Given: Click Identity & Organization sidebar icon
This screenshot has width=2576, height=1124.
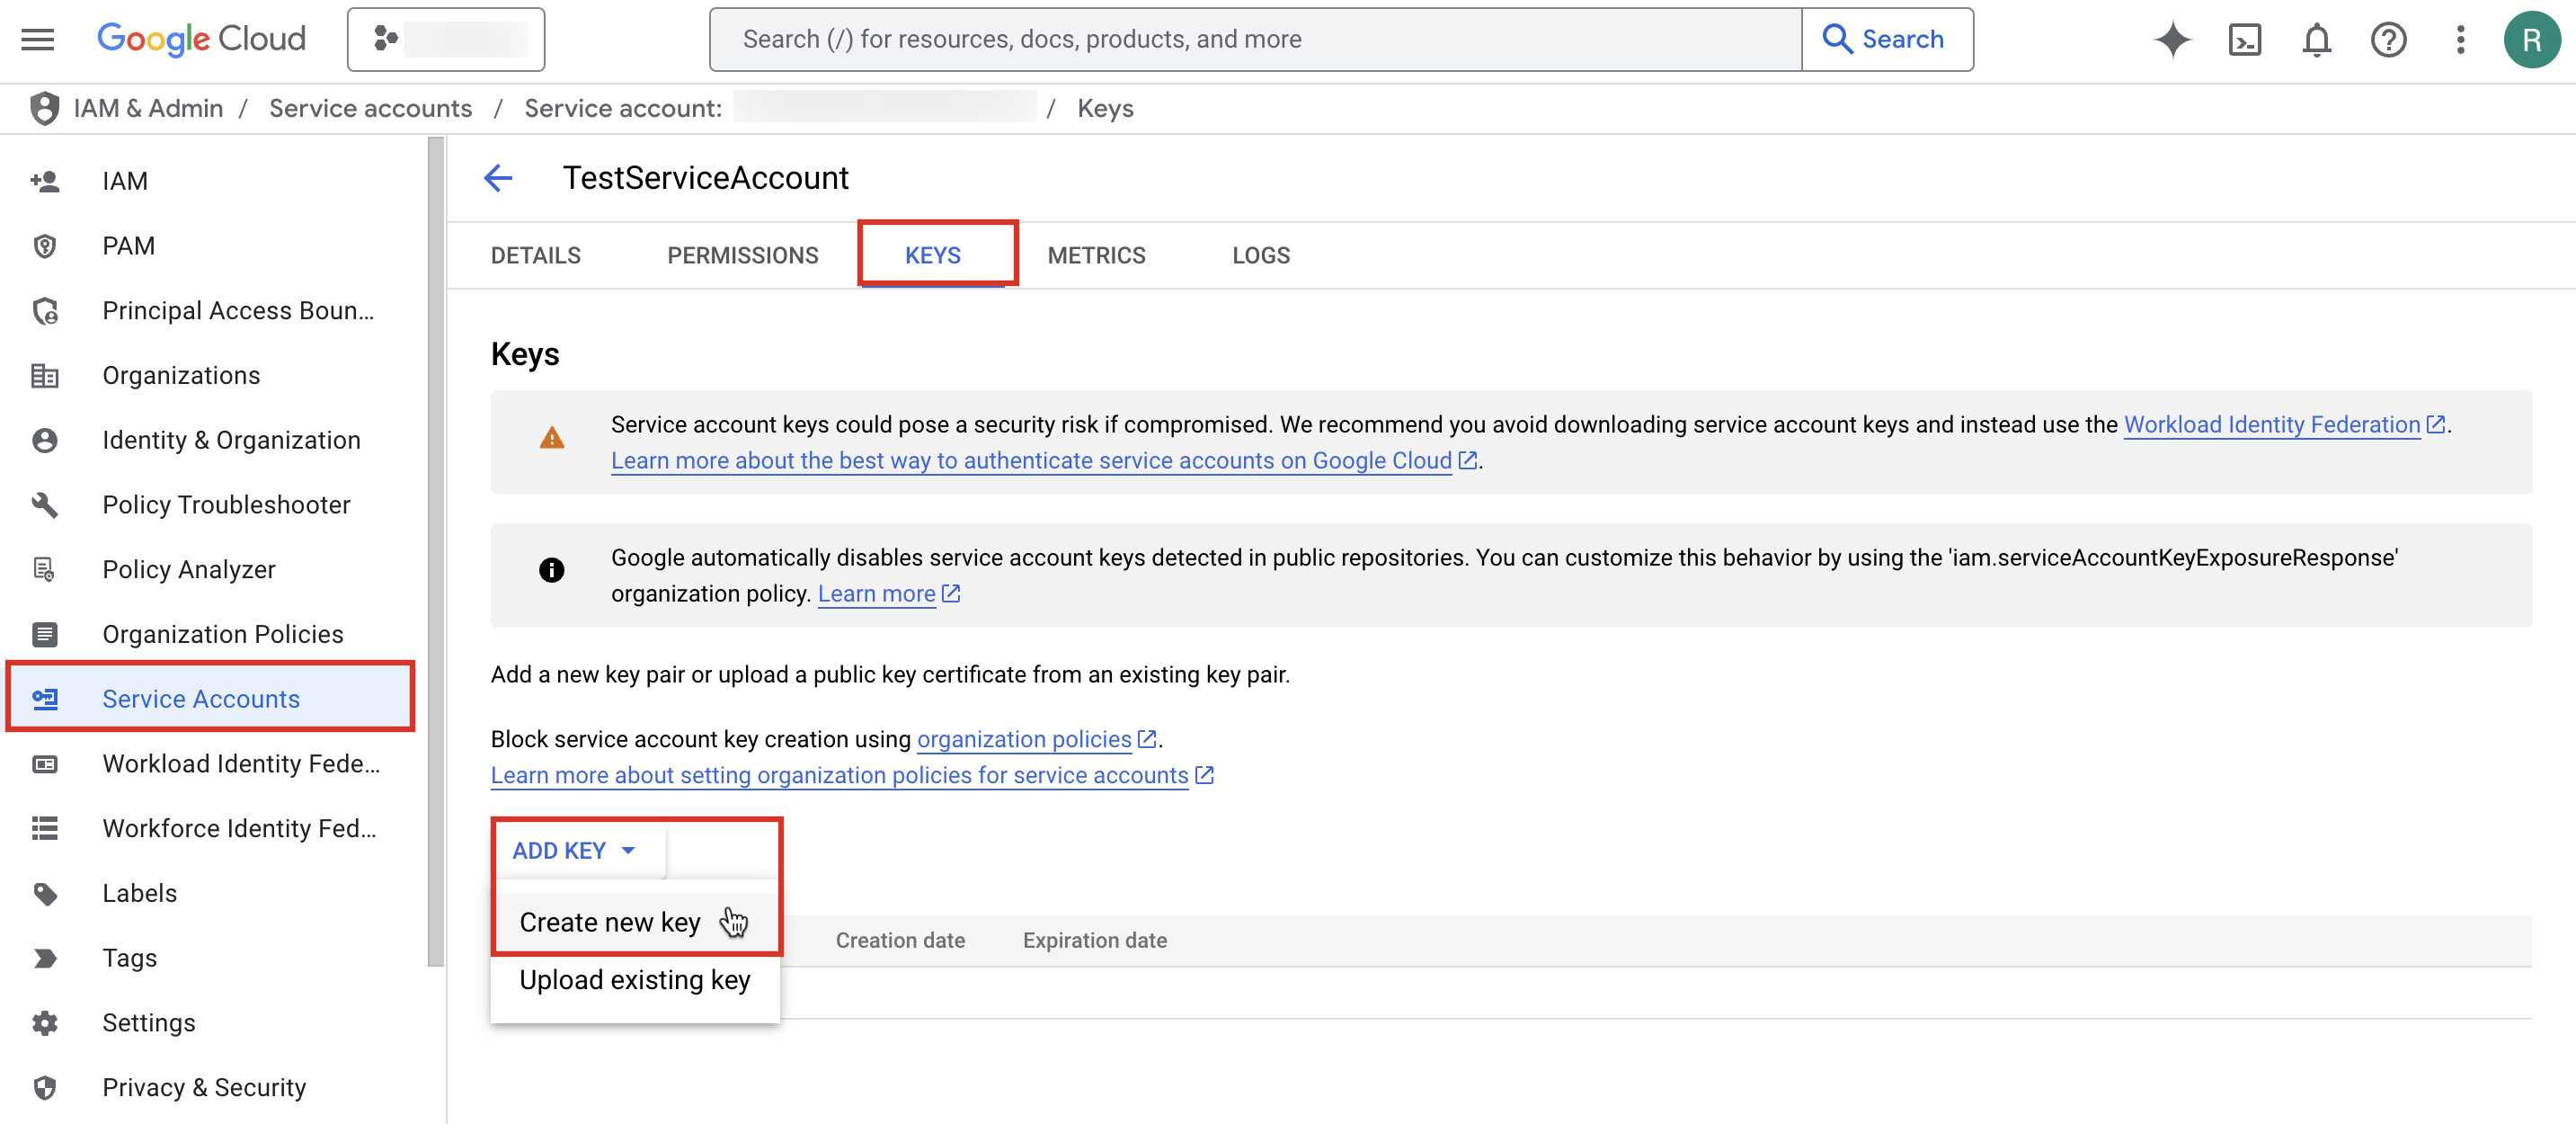Looking at the screenshot, I should click(45, 440).
